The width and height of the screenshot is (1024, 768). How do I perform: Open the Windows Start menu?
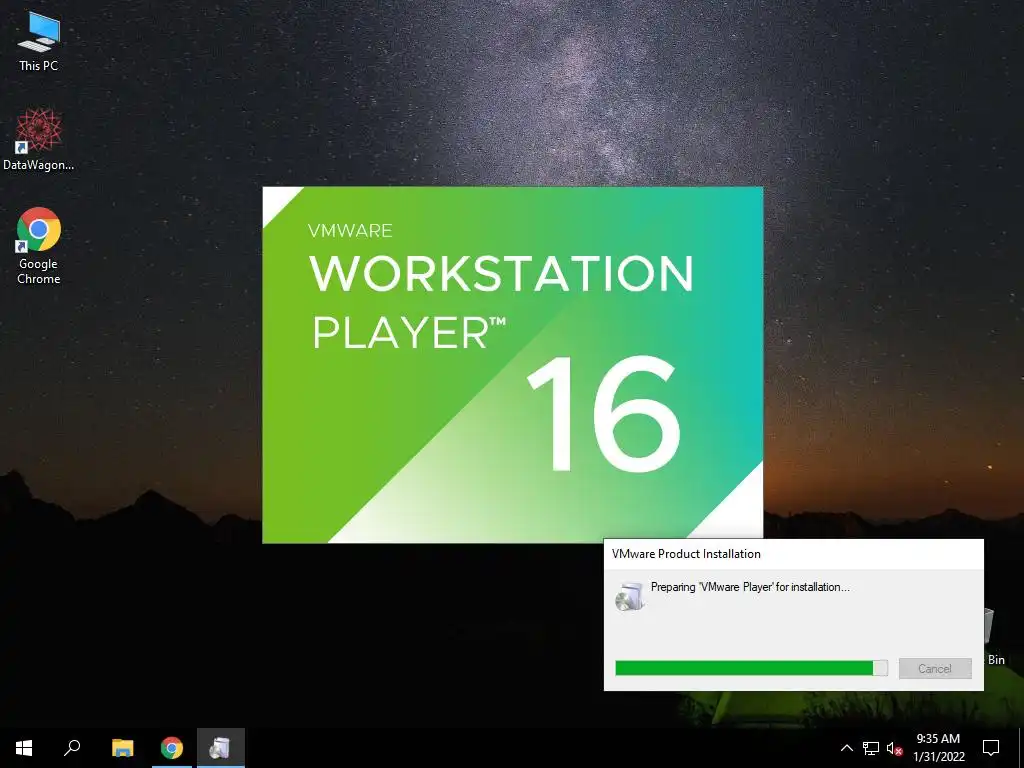coord(24,748)
